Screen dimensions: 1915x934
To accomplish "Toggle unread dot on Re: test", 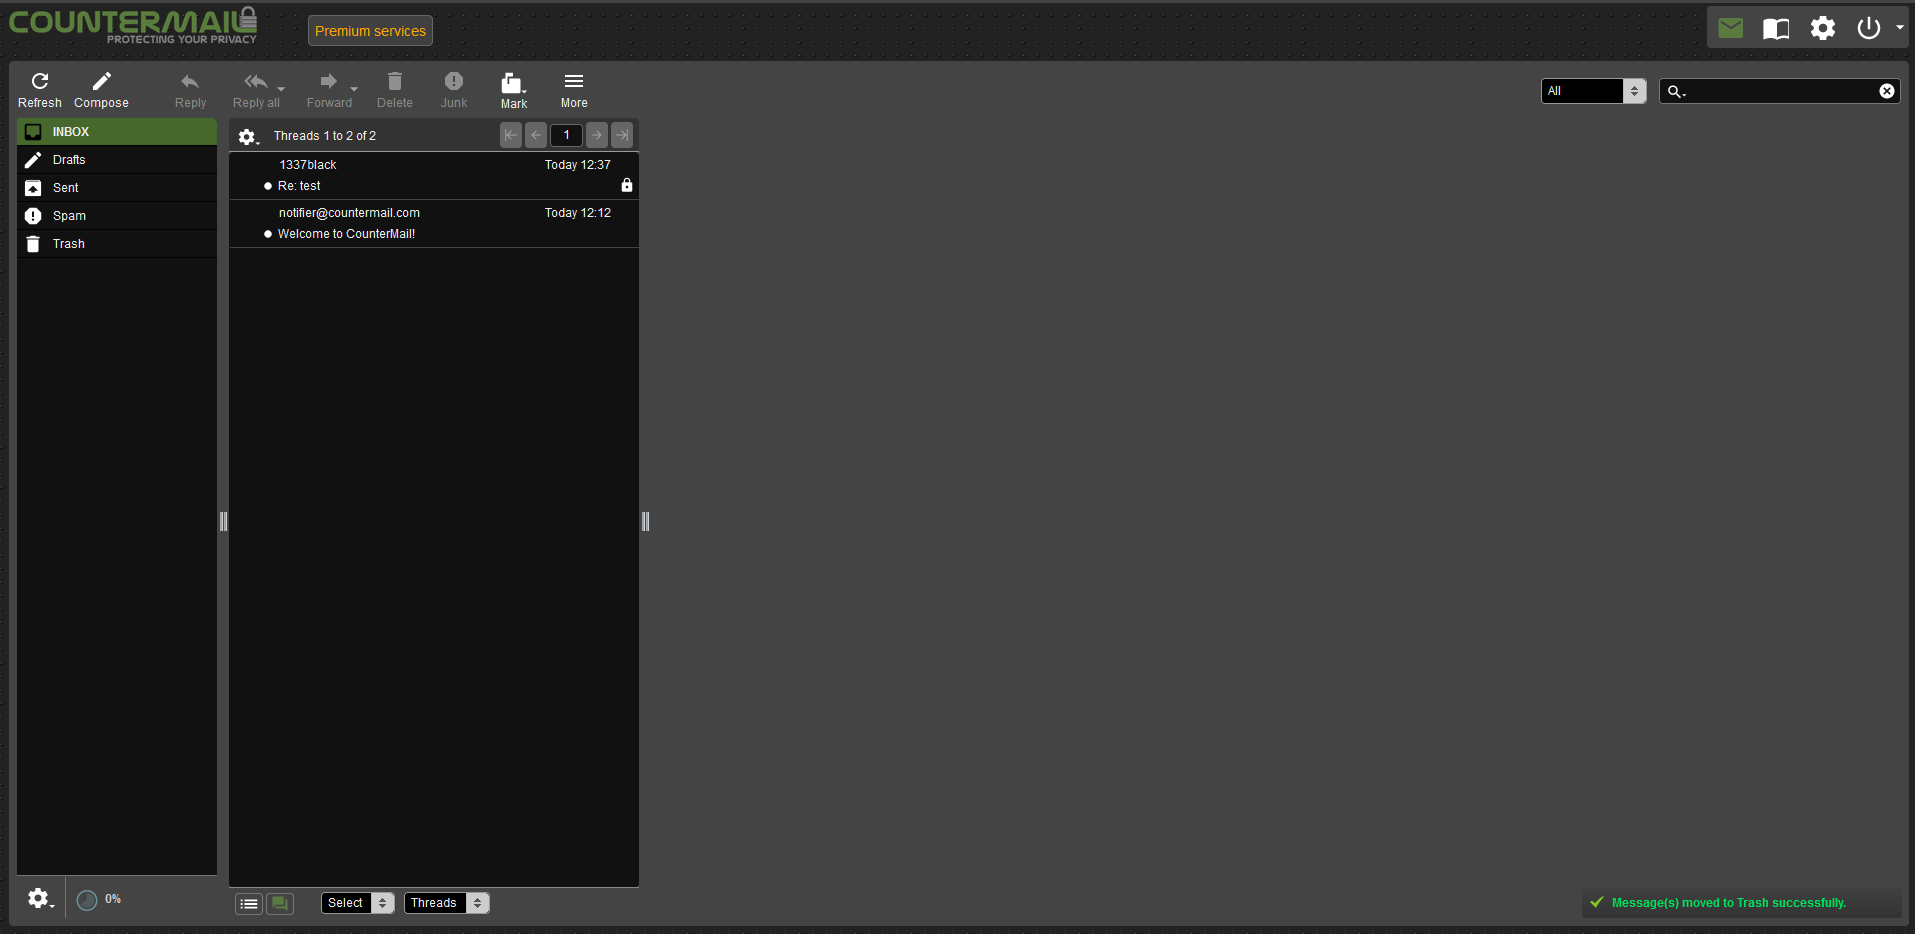I will click(x=268, y=186).
